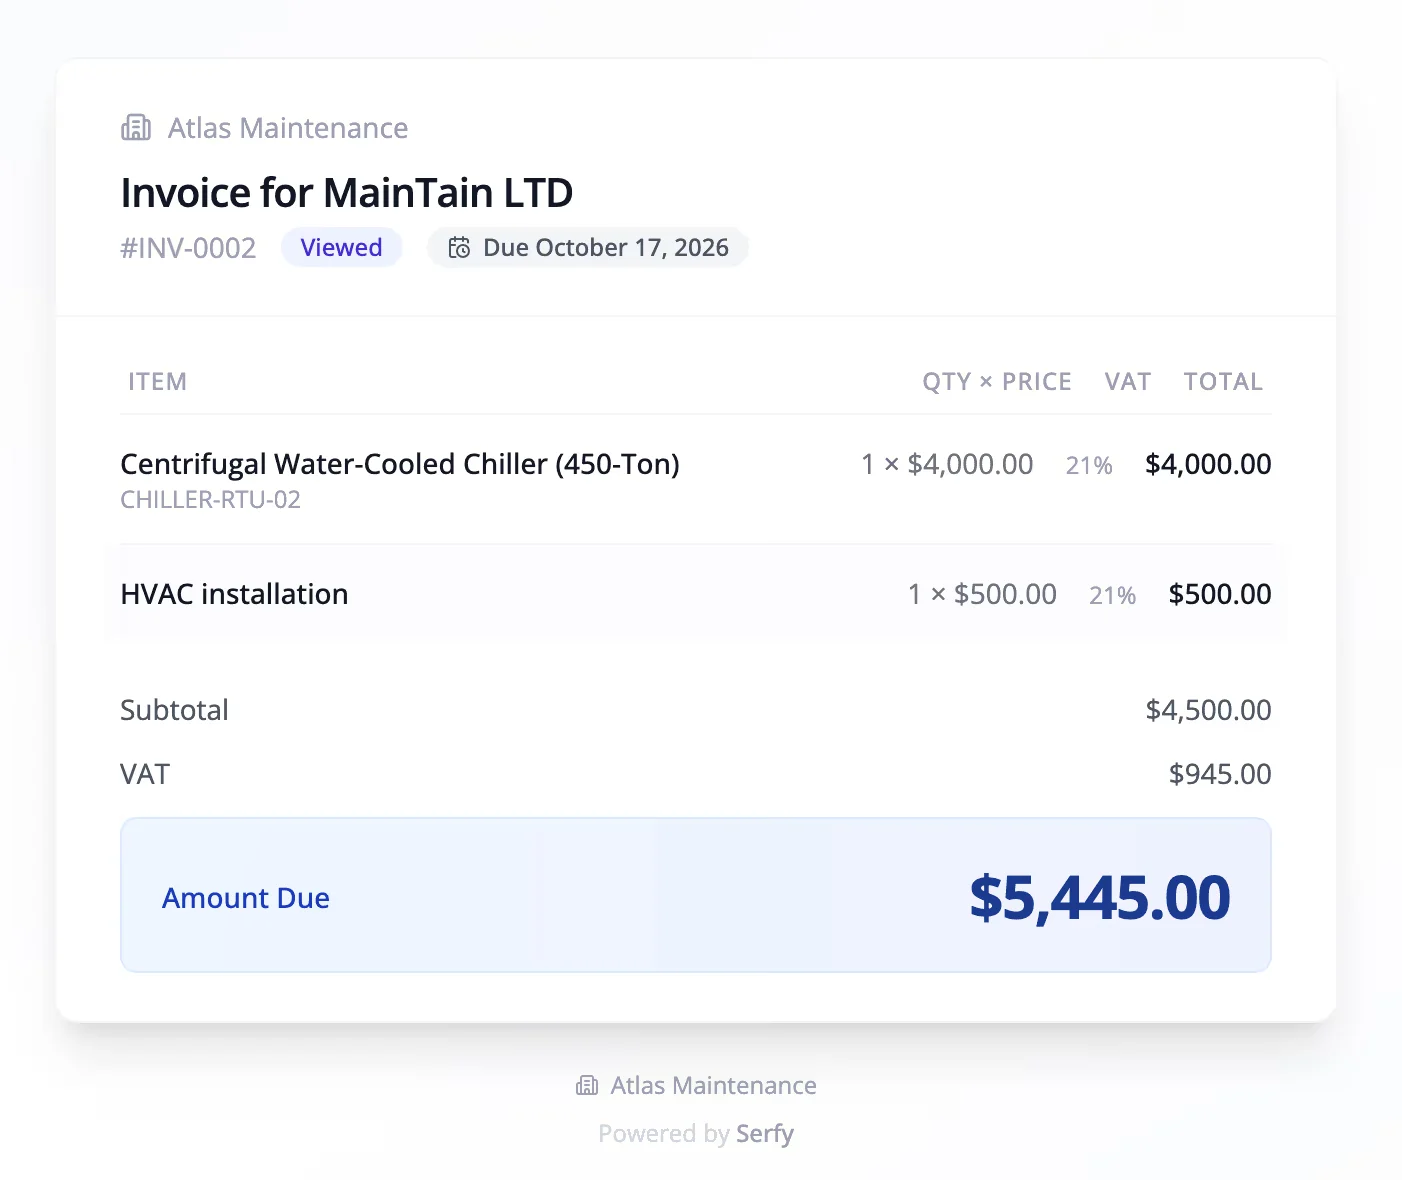The width and height of the screenshot is (1402, 1180).
Task: Click the building icon beside the Atlas Maintenance header
Action: (136, 128)
